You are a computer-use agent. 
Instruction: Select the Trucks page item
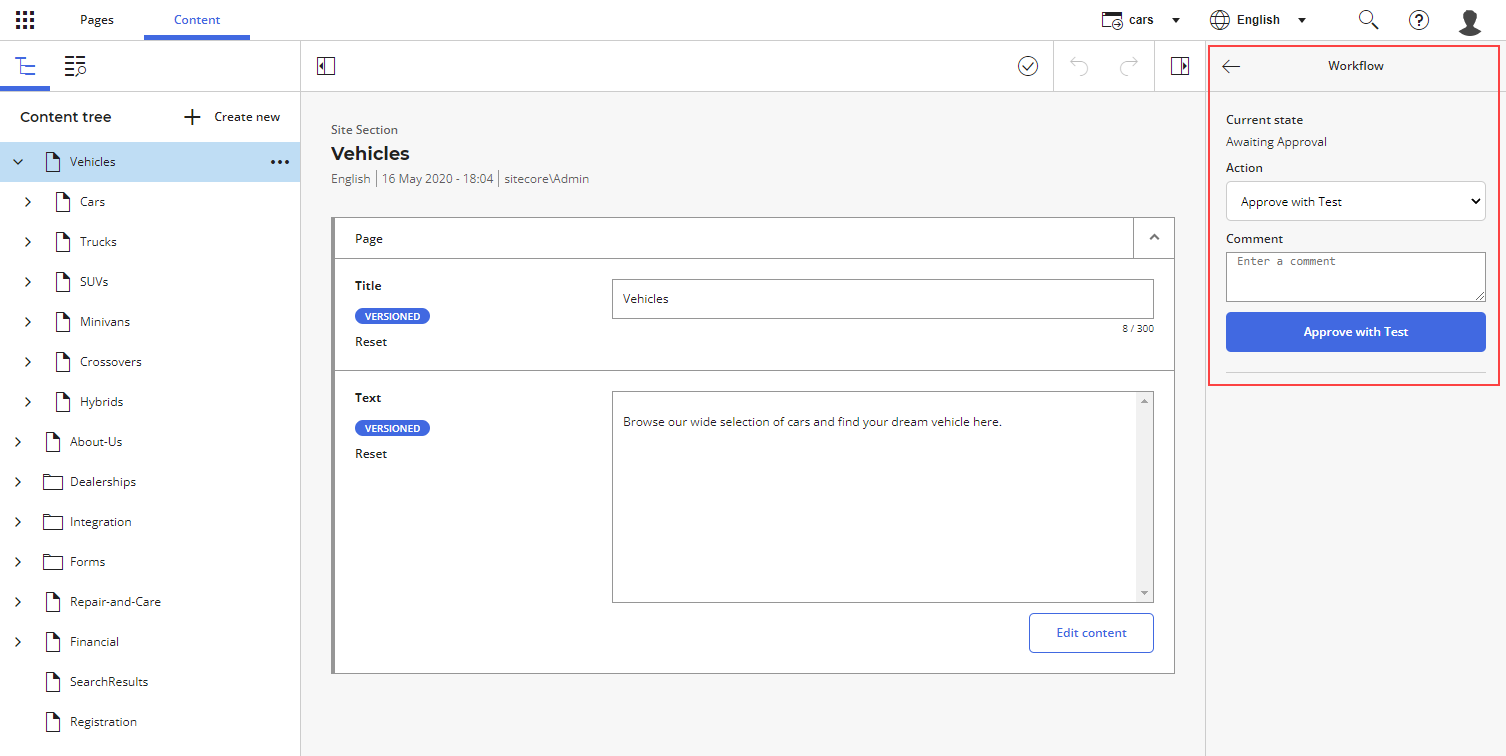point(98,242)
